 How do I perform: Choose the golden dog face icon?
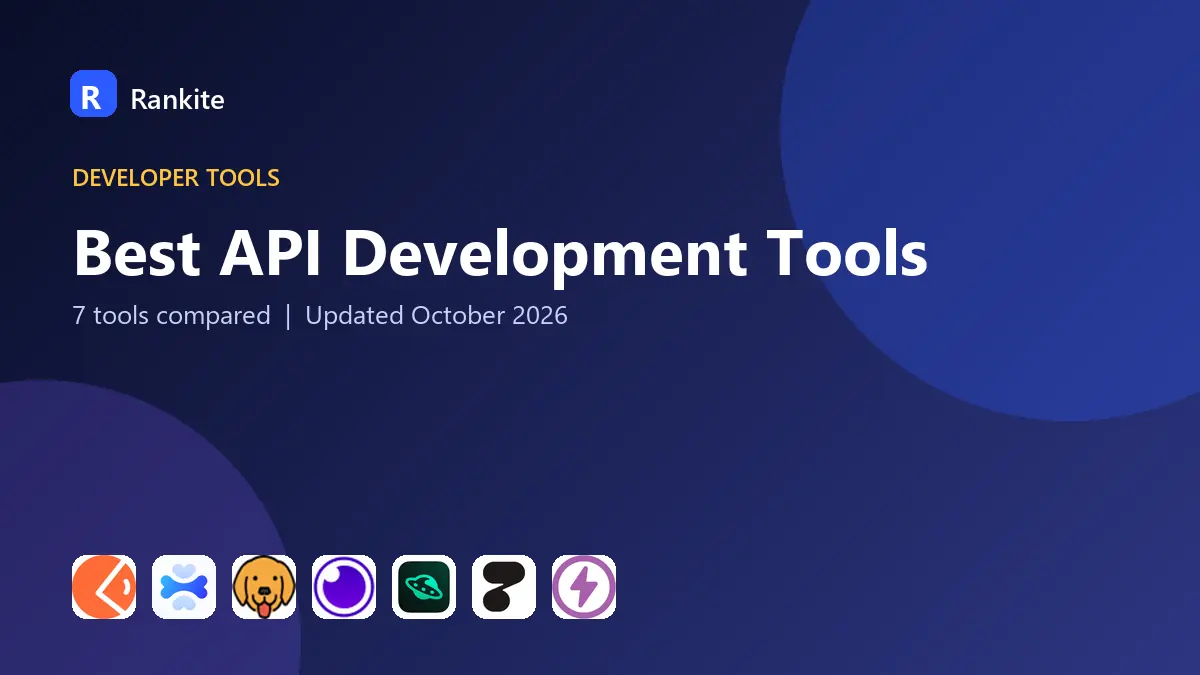pyautogui.click(x=264, y=587)
